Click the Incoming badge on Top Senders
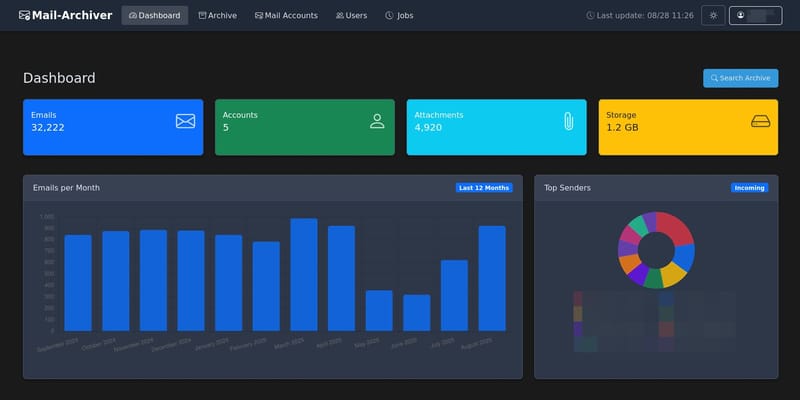The image size is (800, 400). (x=749, y=188)
